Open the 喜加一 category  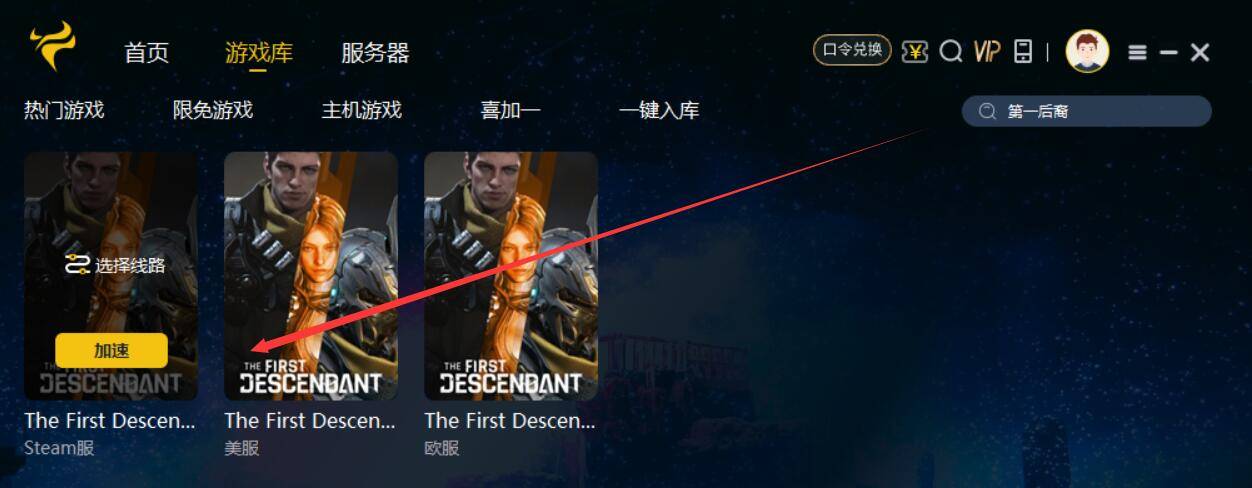pos(510,110)
